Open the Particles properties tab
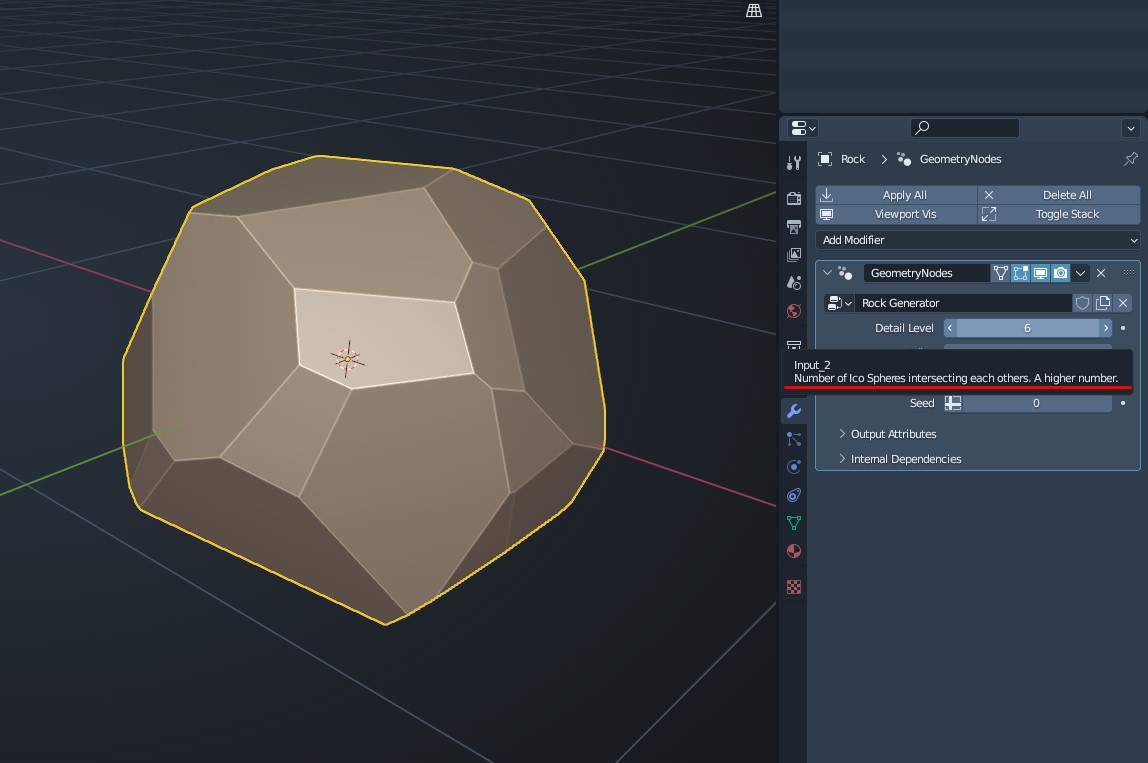The width and height of the screenshot is (1148, 763). pyautogui.click(x=794, y=439)
